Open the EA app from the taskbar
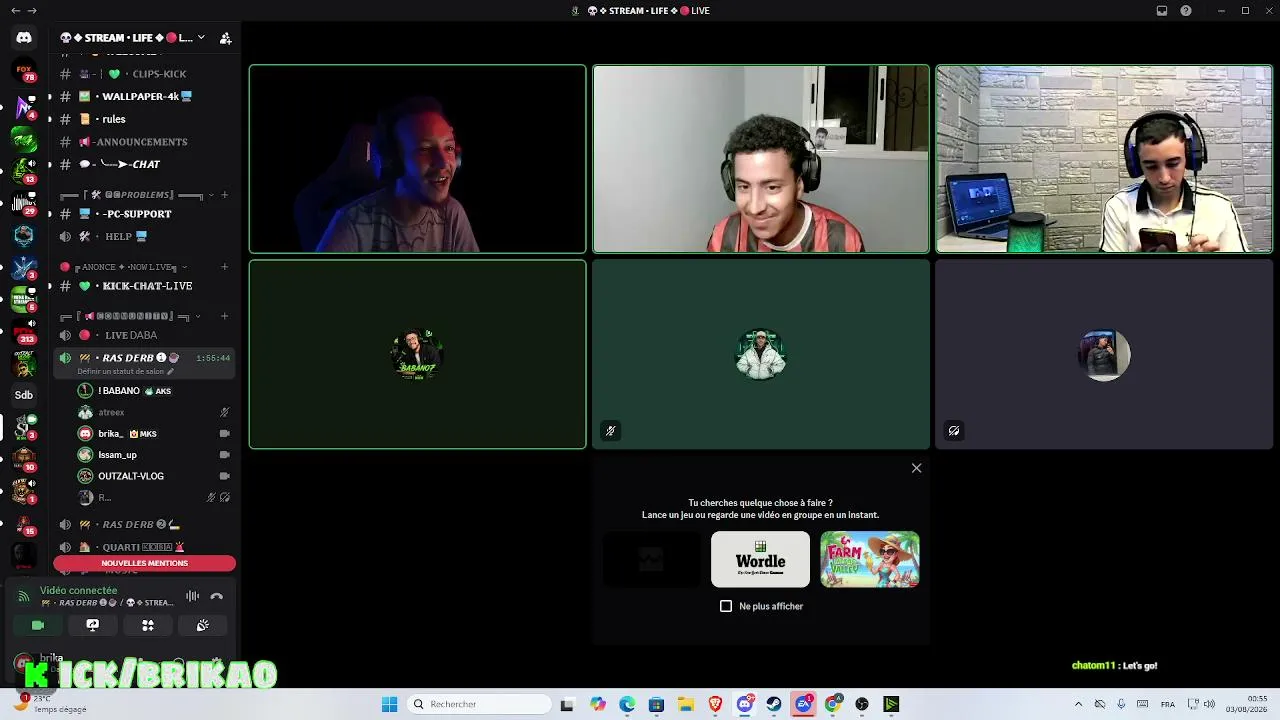The width and height of the screenshot is (1280, 720). point(804,704)
